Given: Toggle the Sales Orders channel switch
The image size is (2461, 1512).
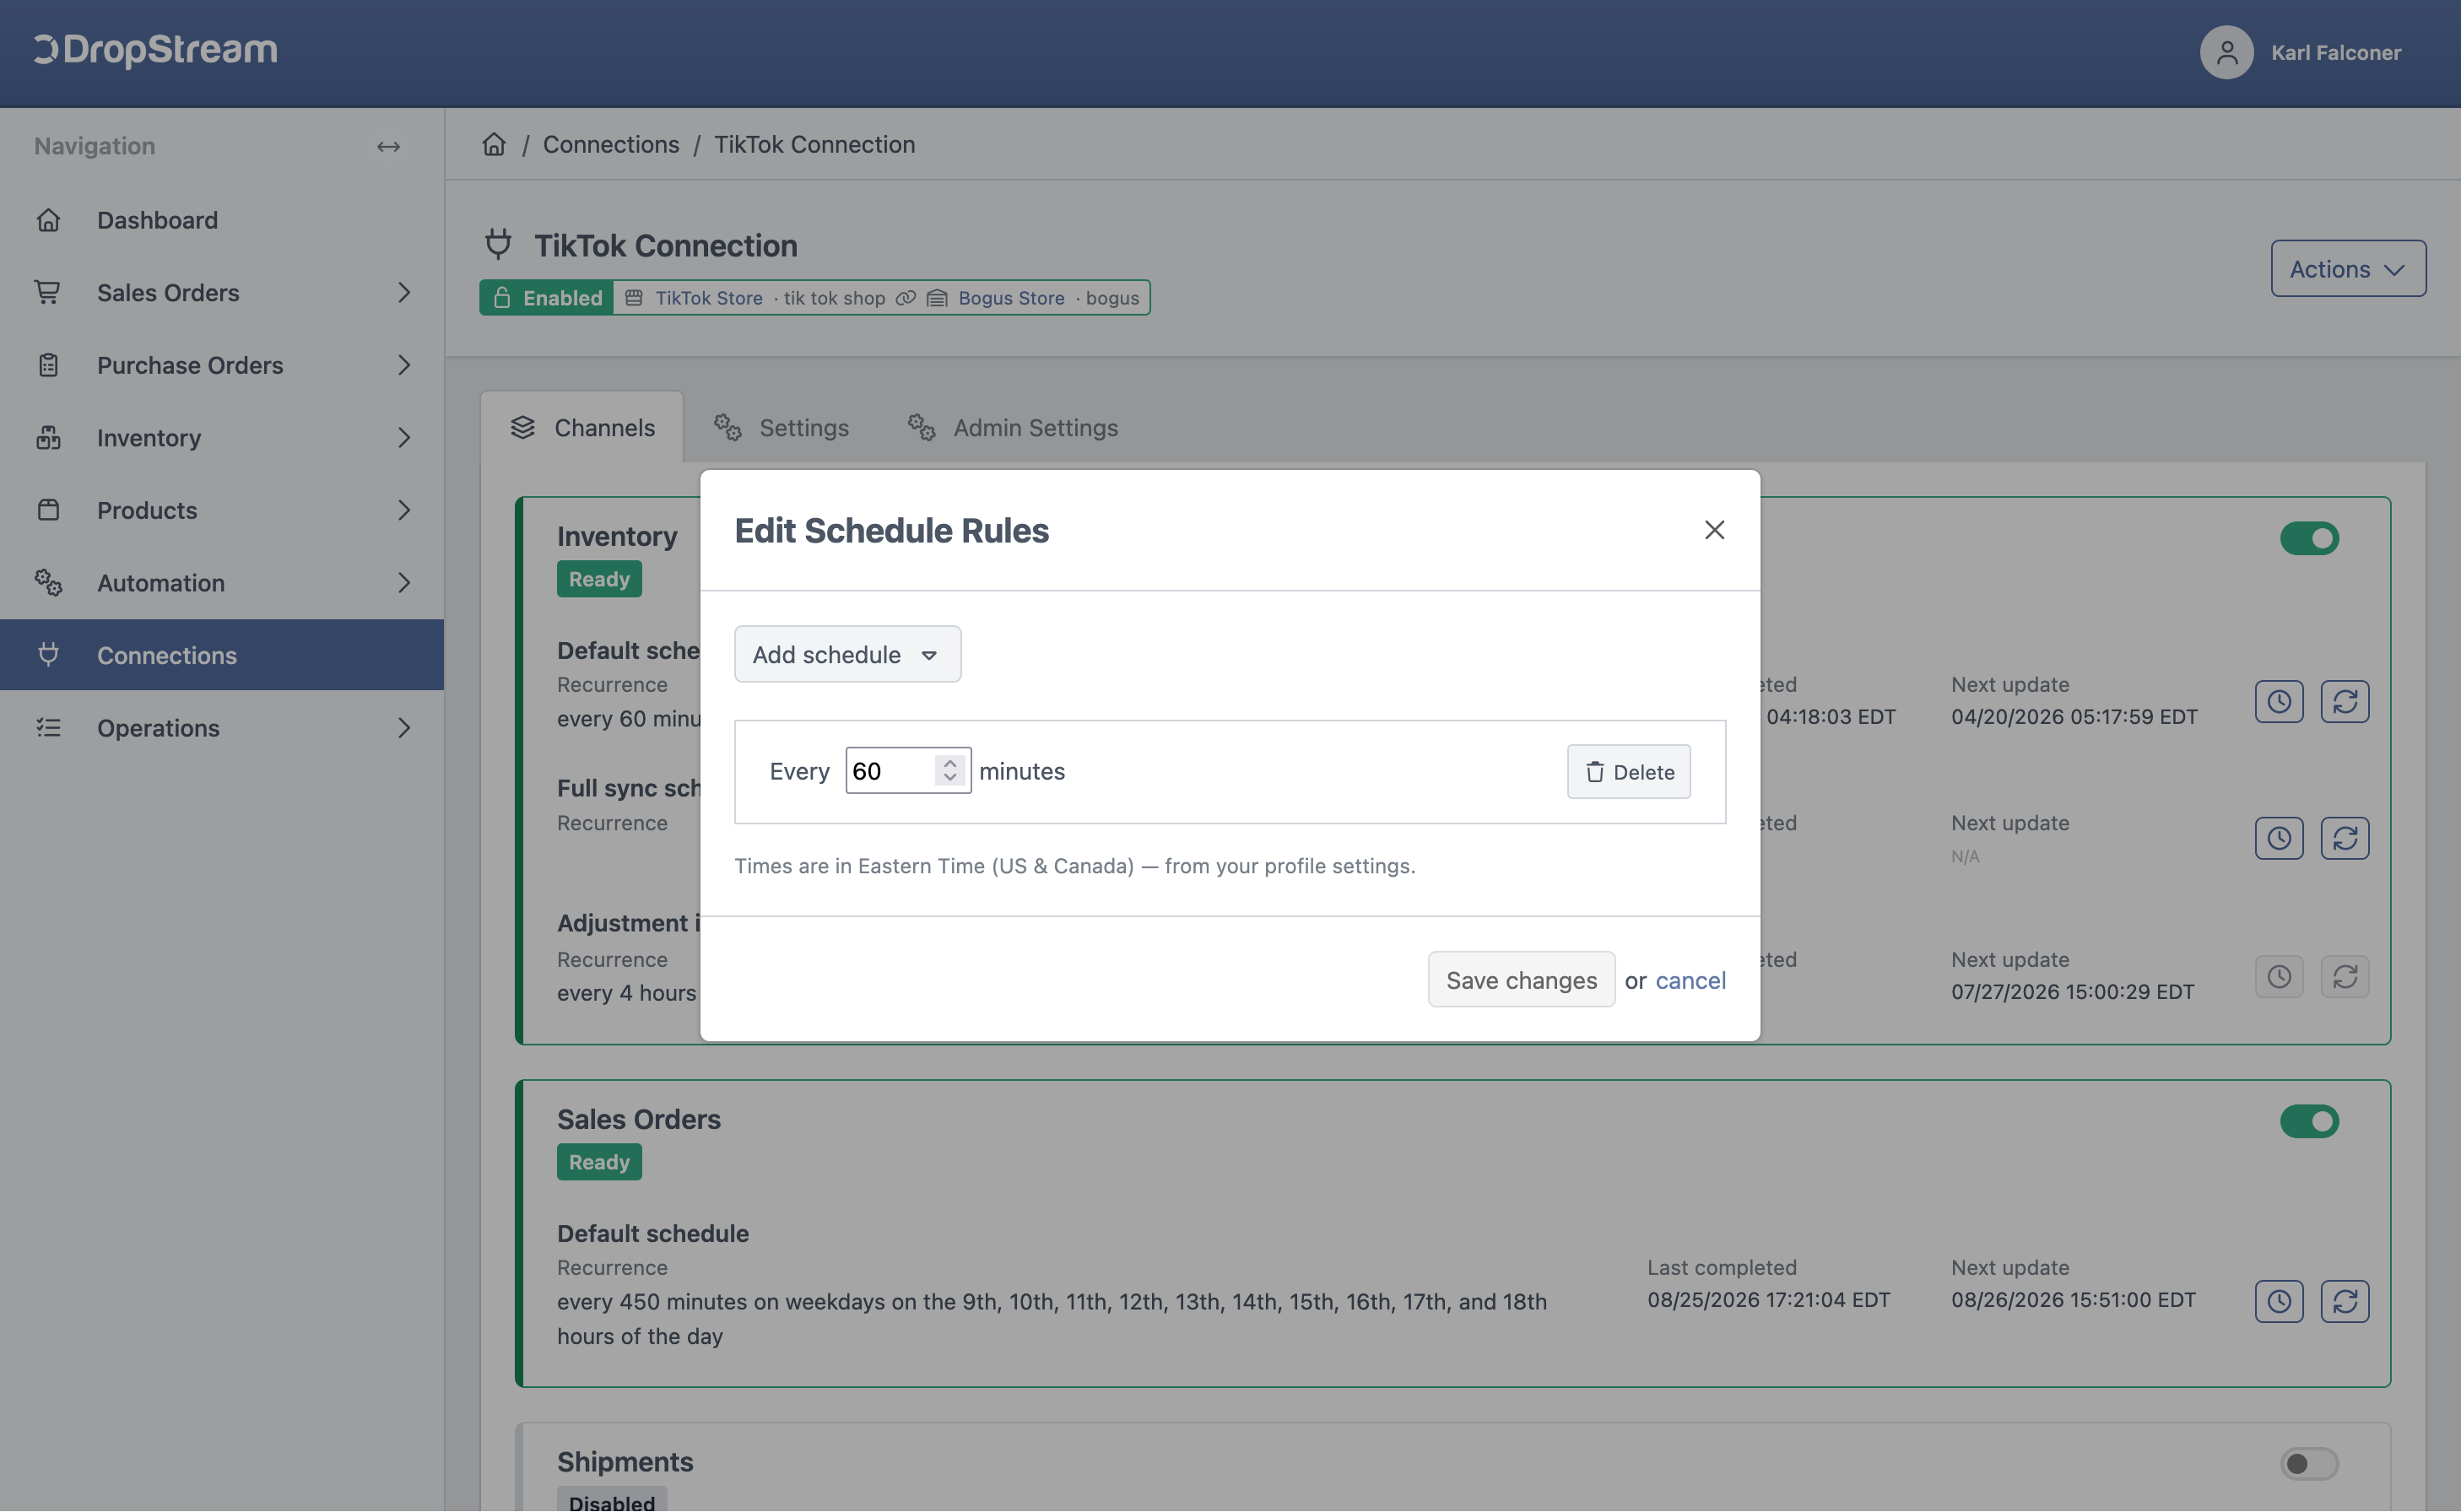Looking at the screenshot, I should [2309, 1121].
